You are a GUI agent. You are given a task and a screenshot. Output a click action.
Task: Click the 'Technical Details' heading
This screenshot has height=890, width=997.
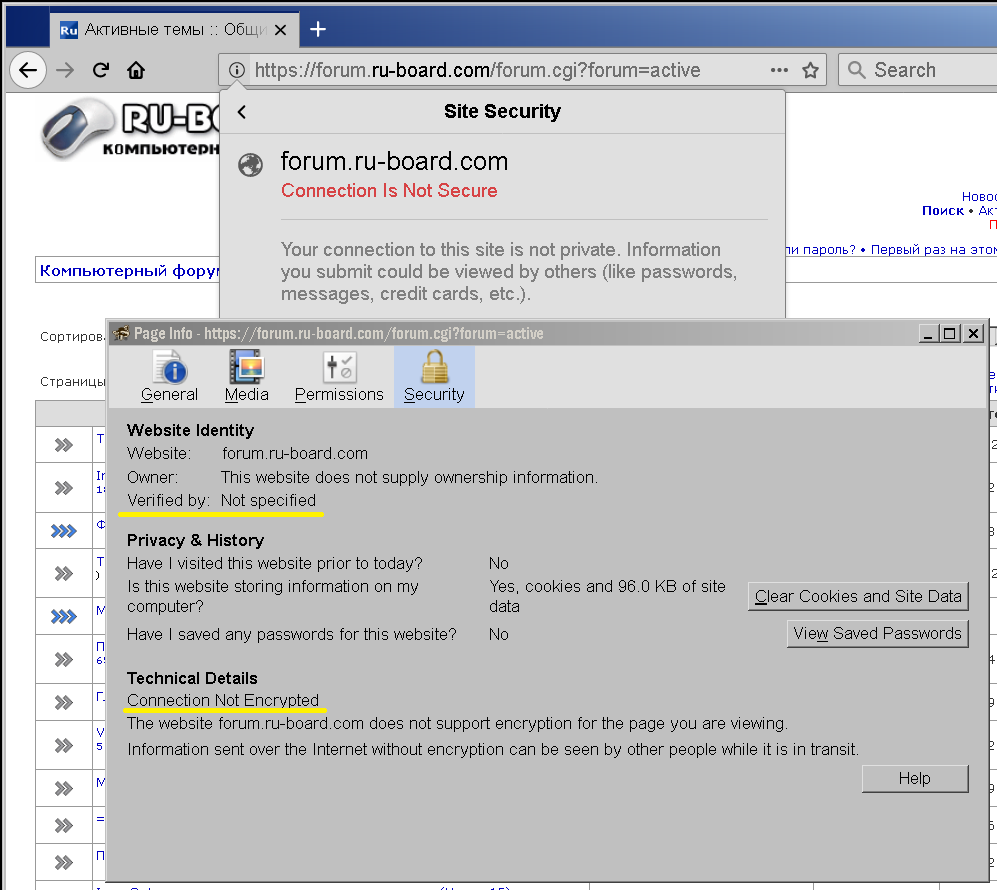tap(192, 678)
